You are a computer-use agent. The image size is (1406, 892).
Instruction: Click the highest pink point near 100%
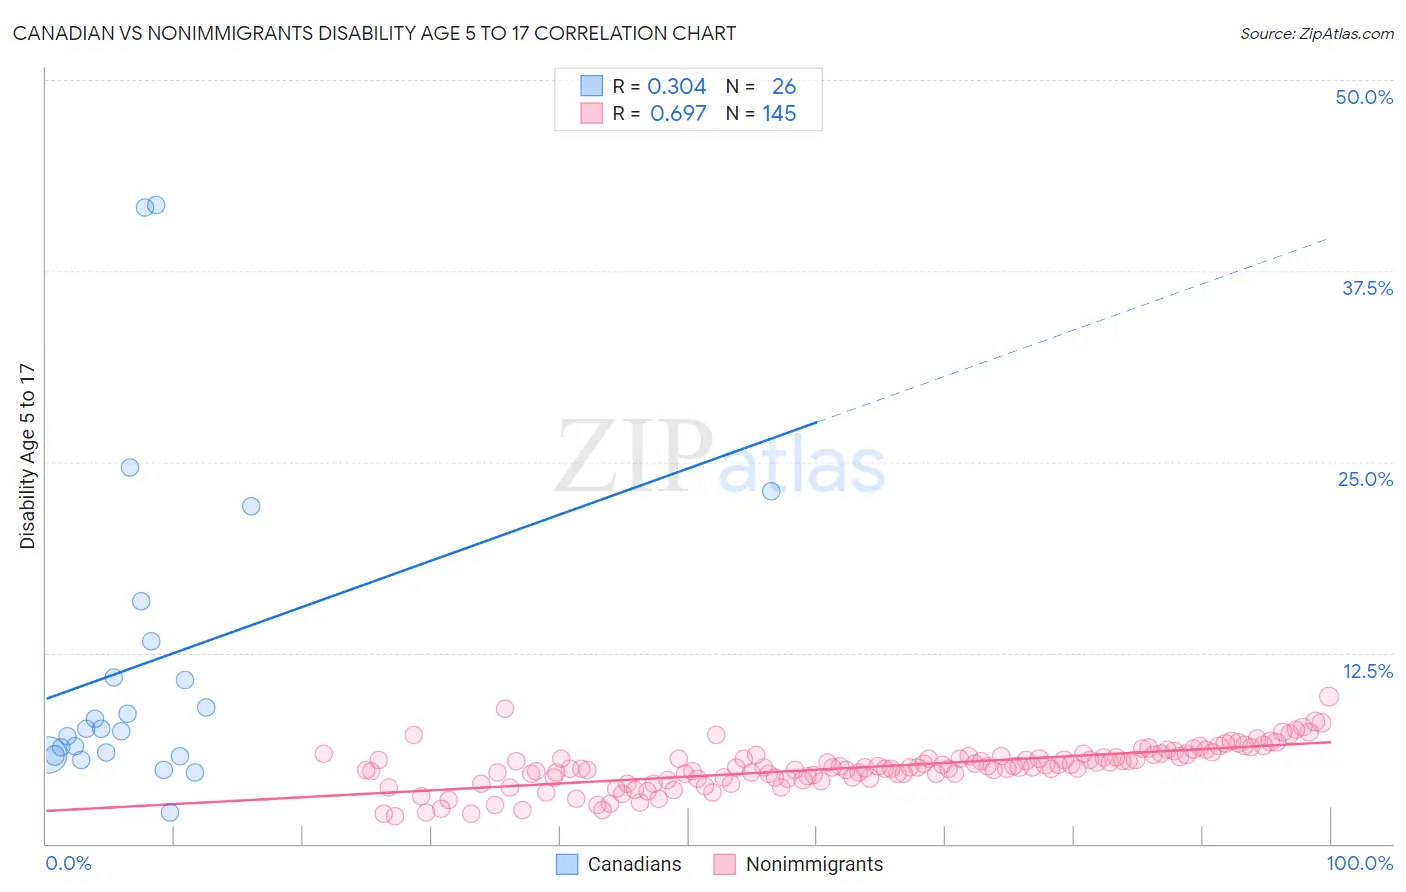1329,696
